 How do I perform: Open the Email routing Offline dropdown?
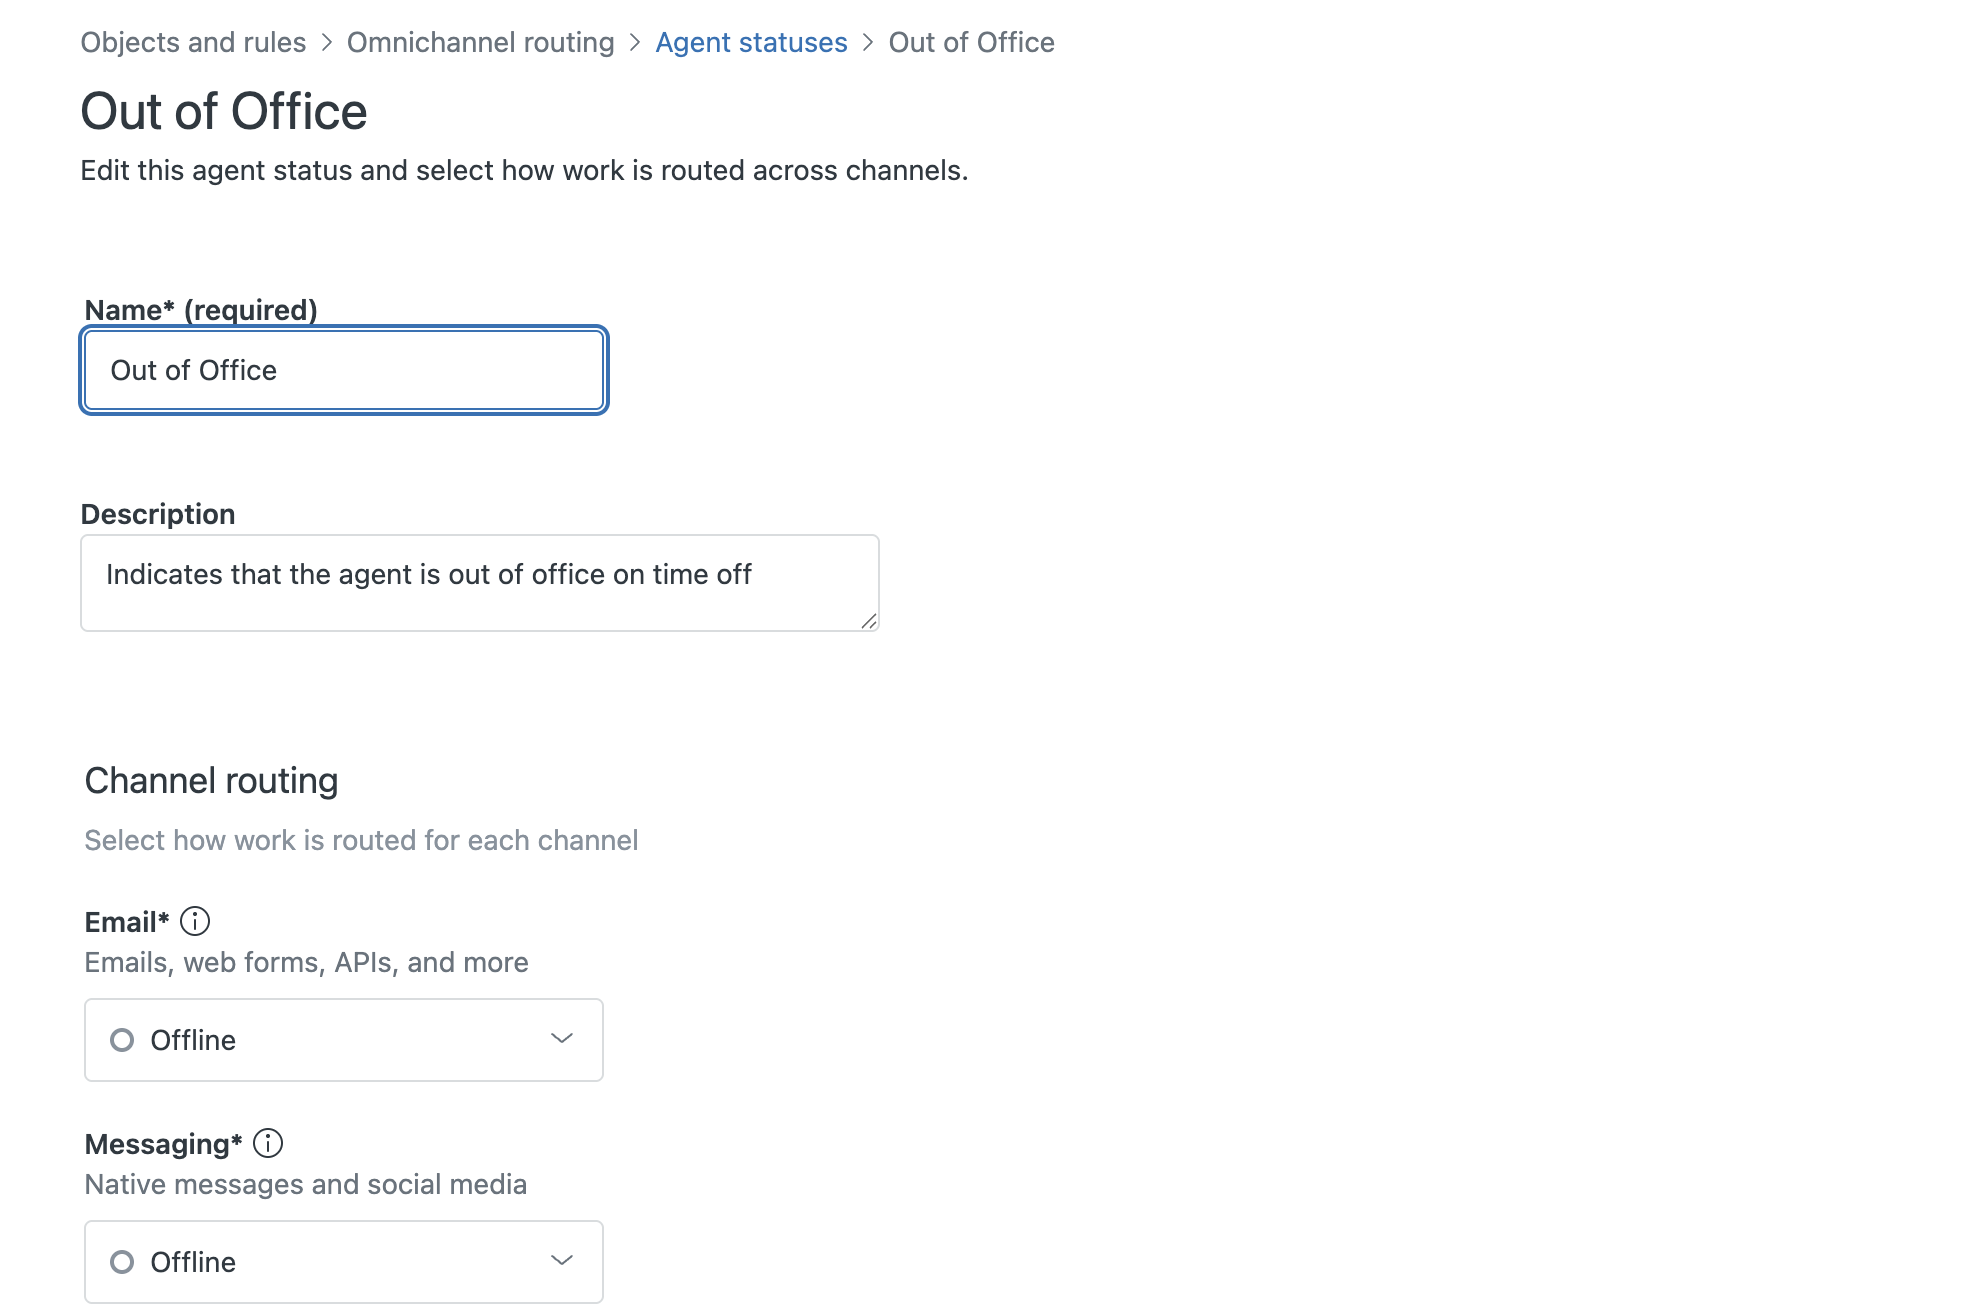(343, 1040)
